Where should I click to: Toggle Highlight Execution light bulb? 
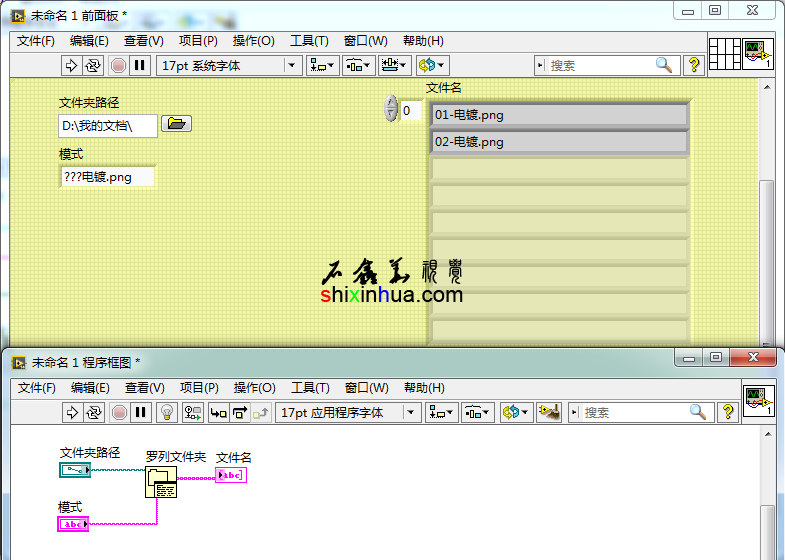[x=167, y=412]
